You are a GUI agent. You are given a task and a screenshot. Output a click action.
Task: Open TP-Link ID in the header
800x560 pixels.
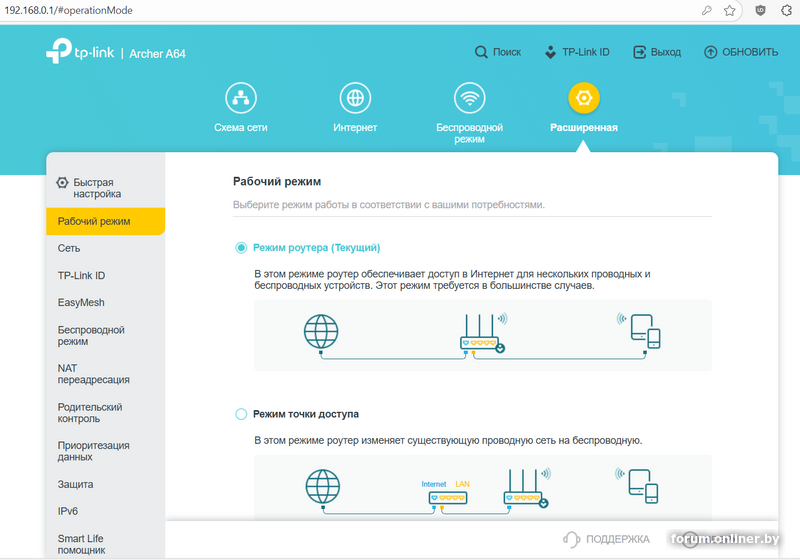(x=577, y=52)
